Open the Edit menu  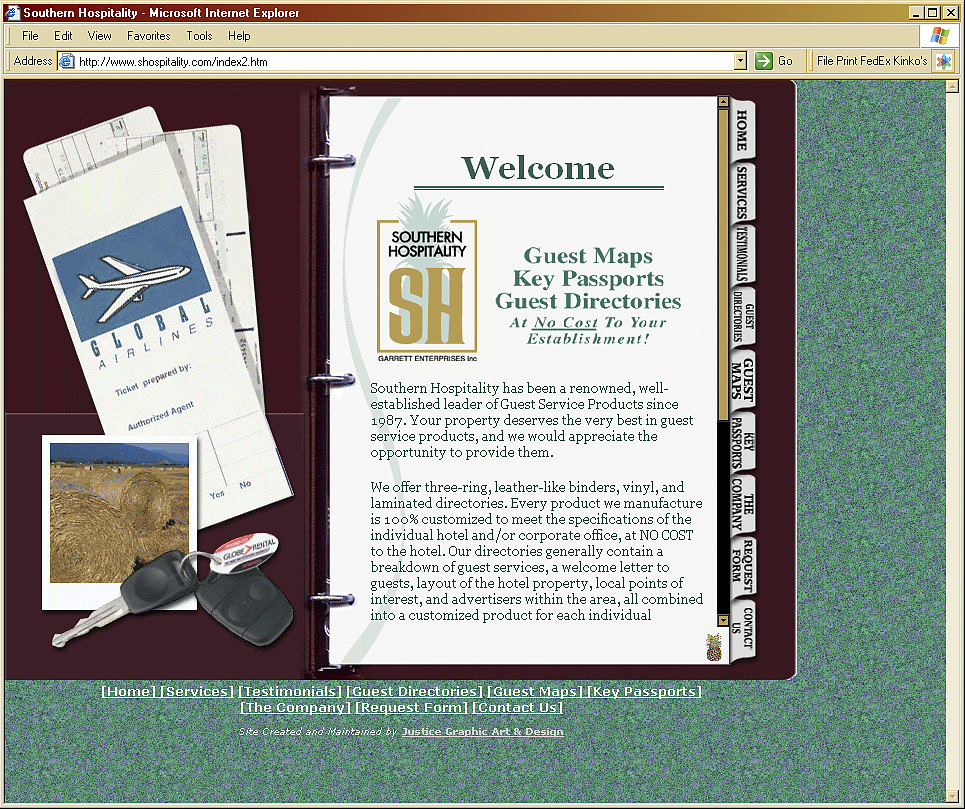pos(63,36)
